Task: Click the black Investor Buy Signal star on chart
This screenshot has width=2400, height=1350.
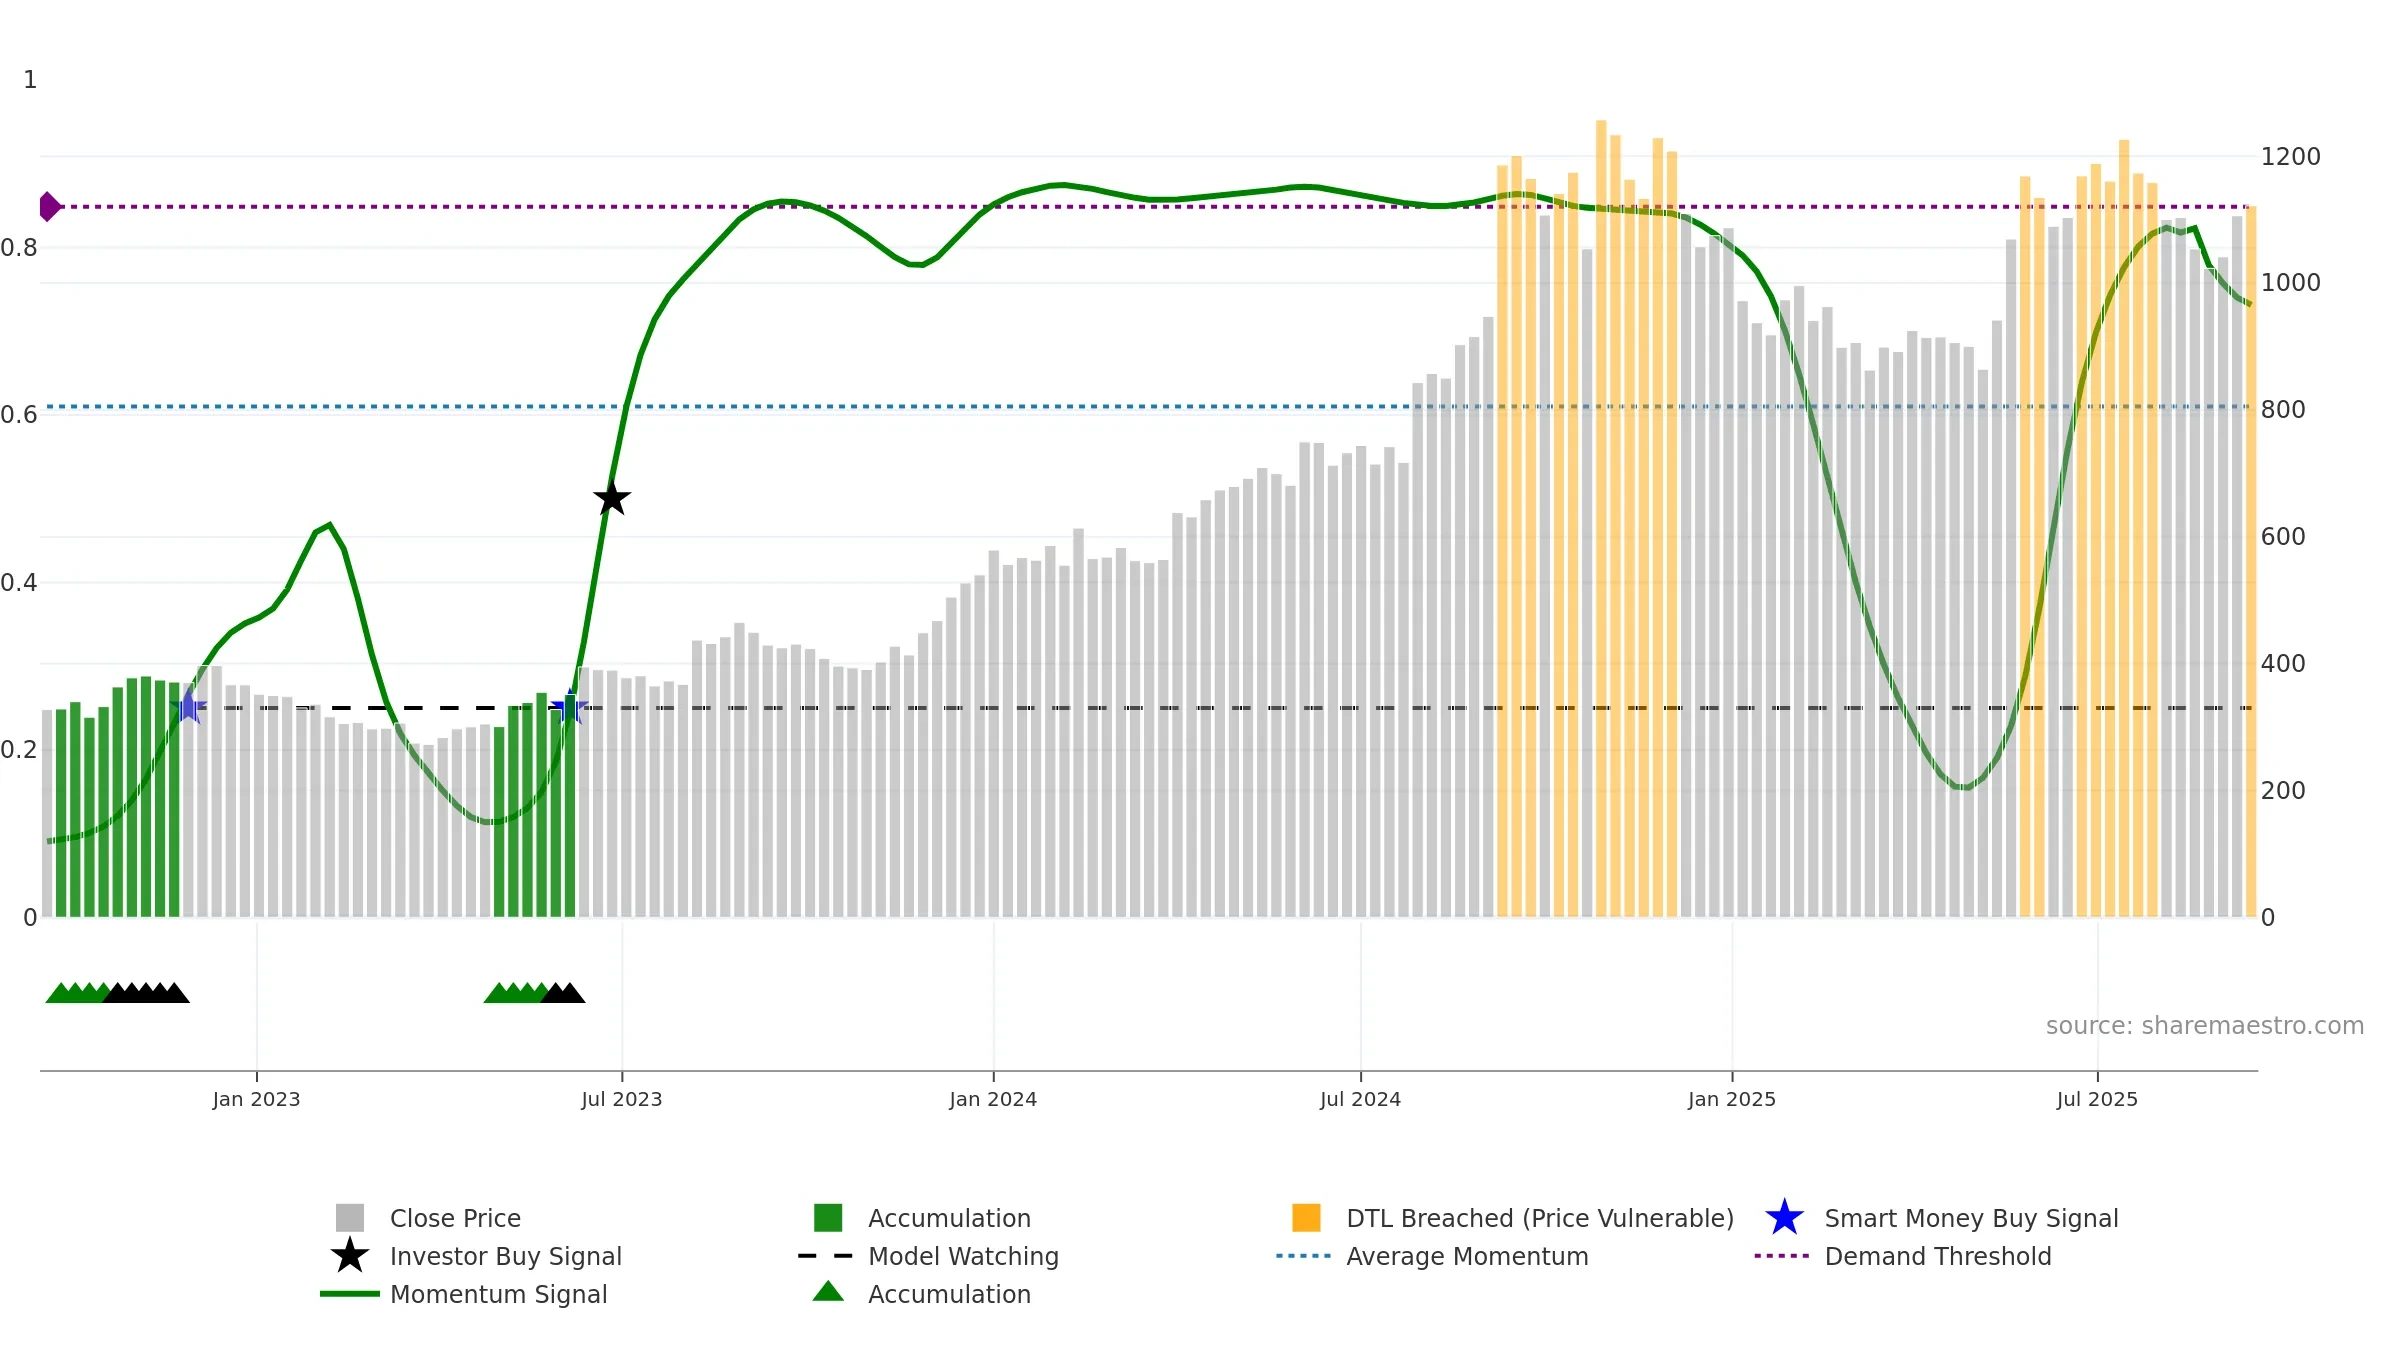Action: pyautogui.click(x=612, y=498)
